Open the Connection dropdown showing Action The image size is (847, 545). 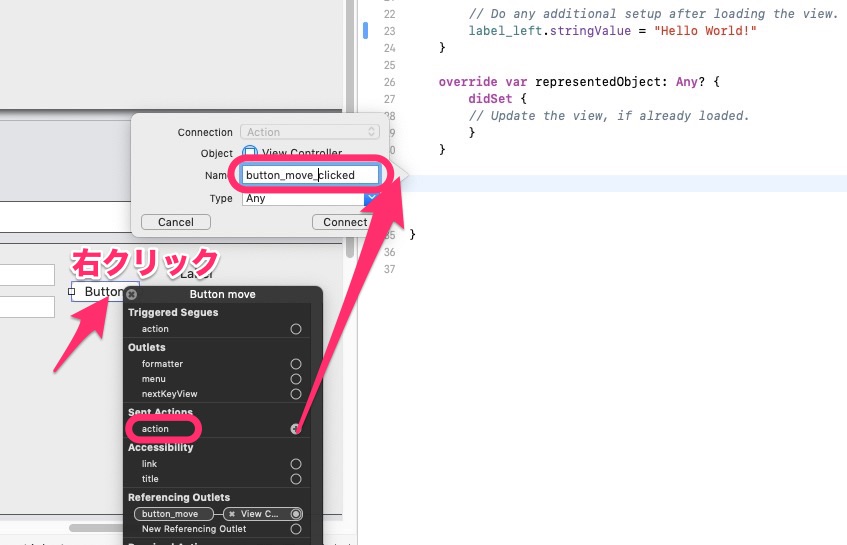pyautogui.click(x=310, y=132)
